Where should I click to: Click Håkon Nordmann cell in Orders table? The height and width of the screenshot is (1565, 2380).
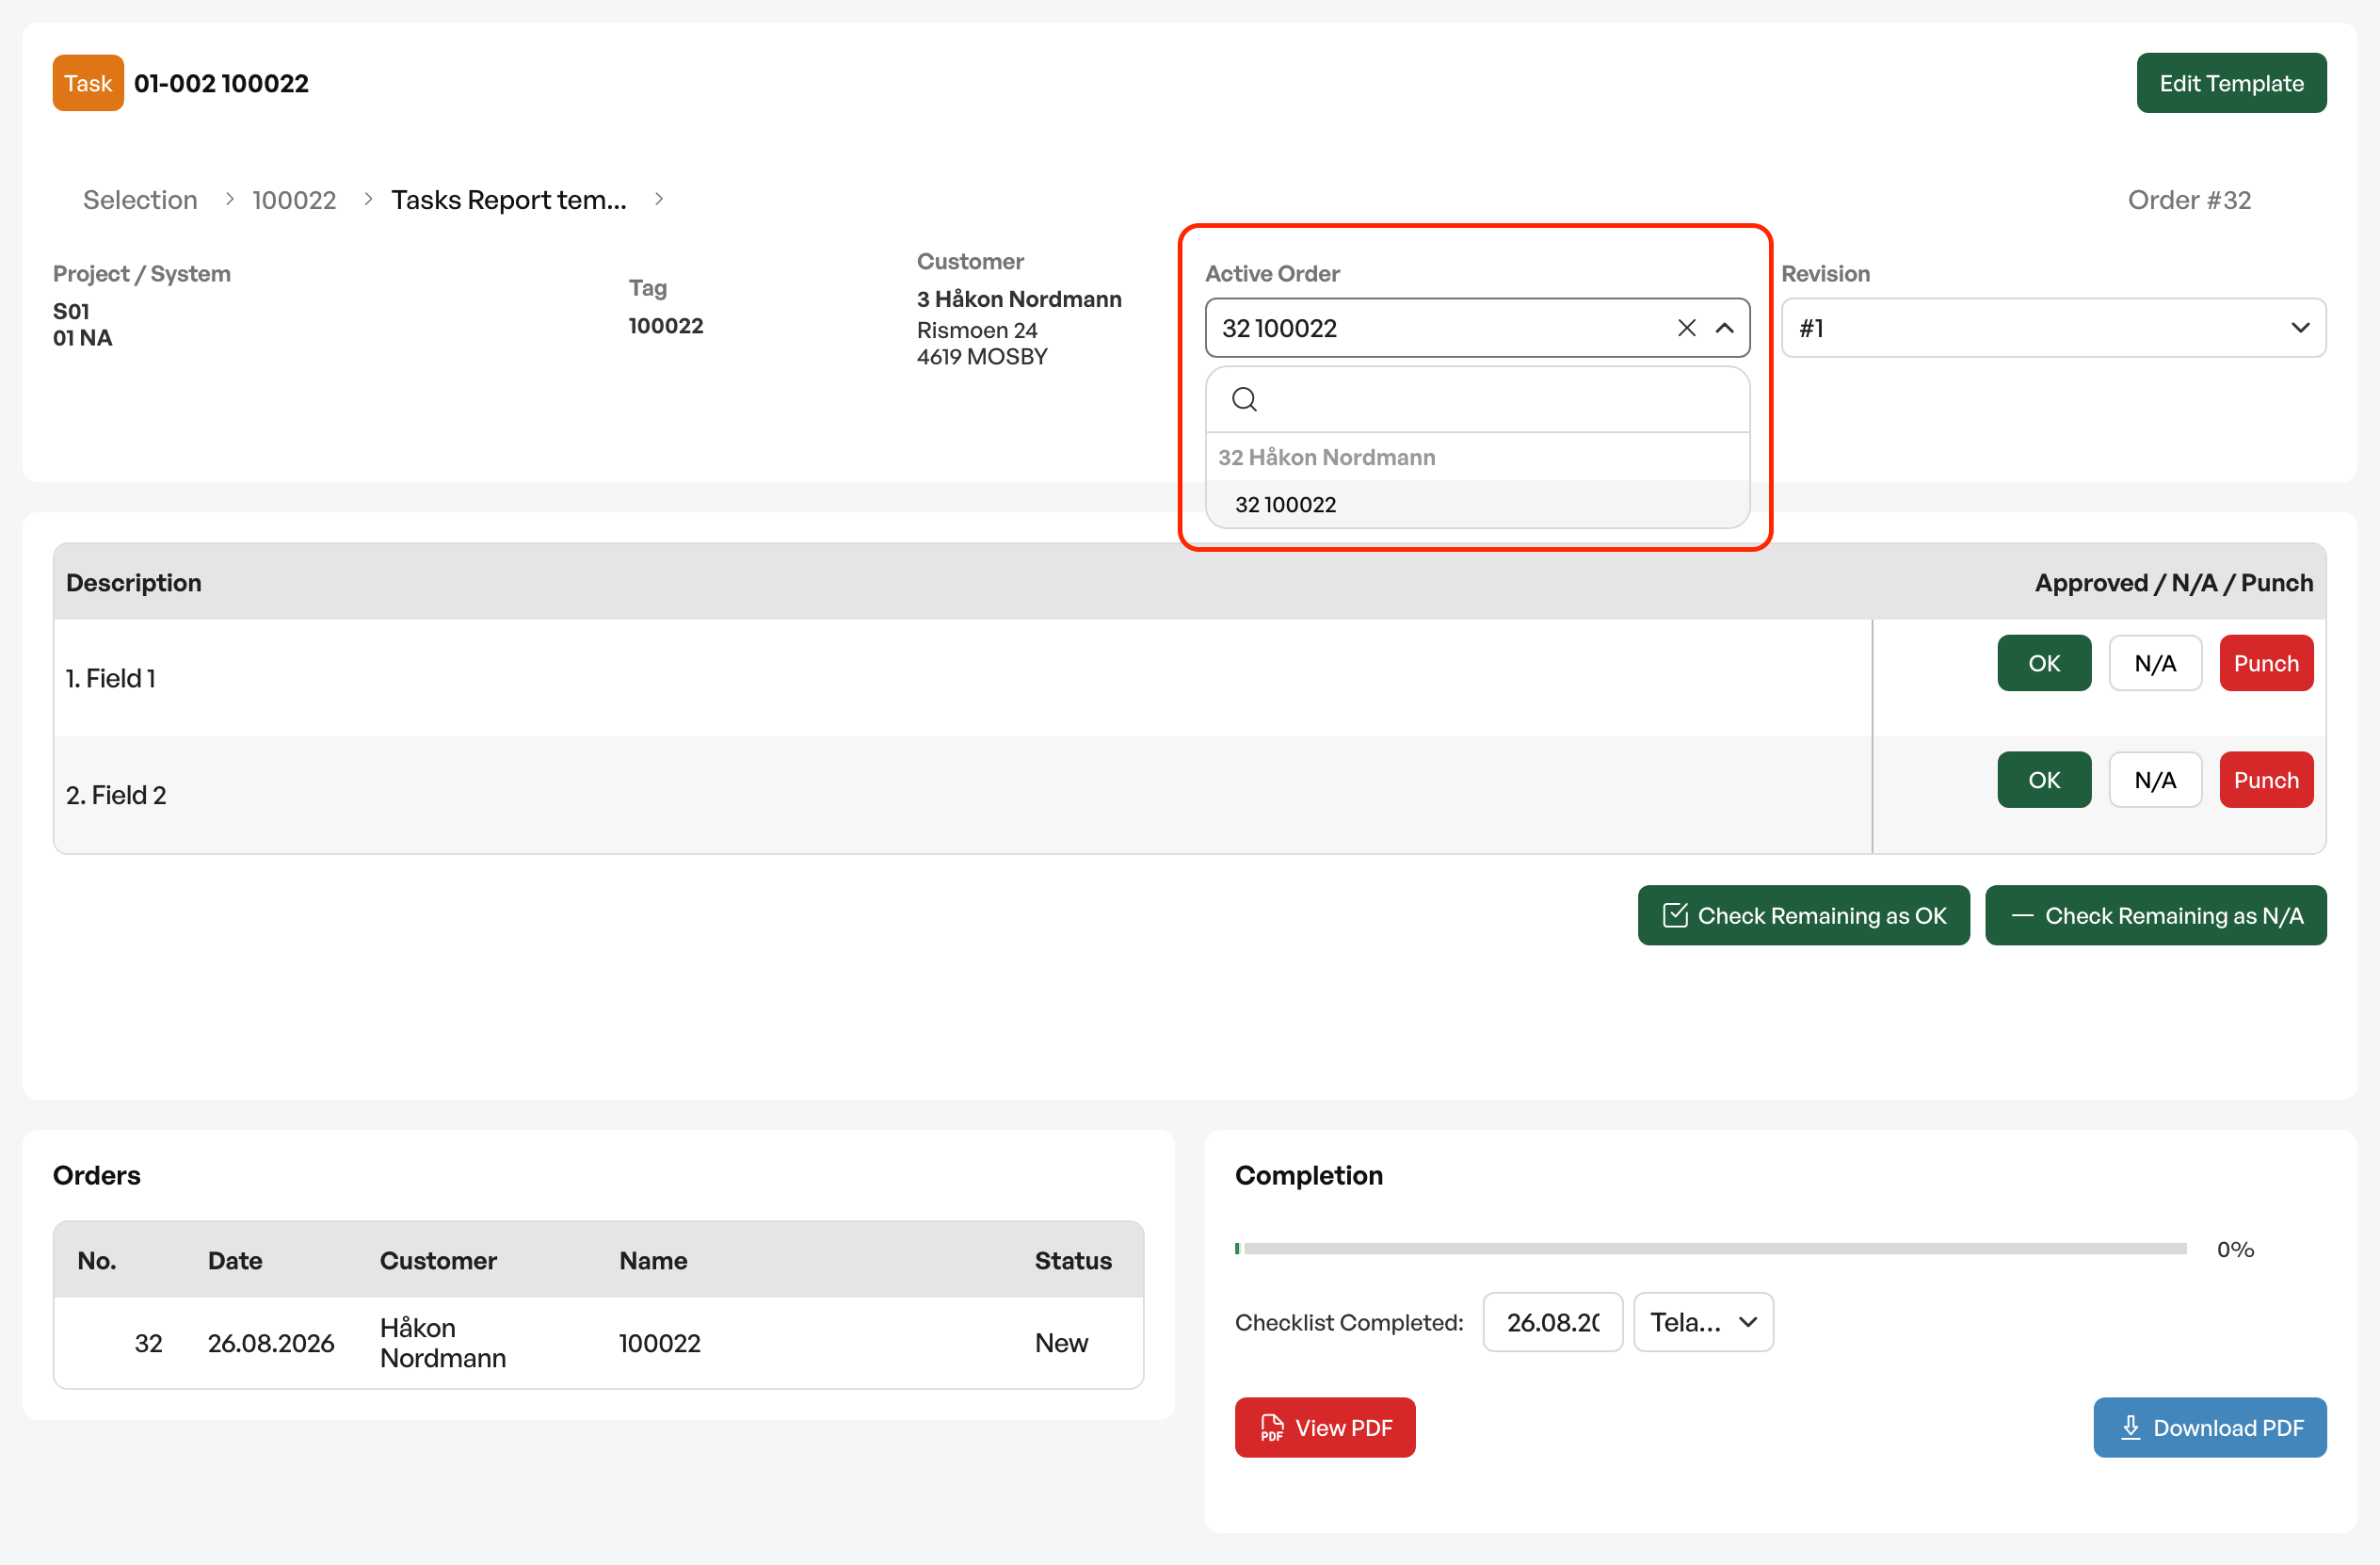[x=443, y=1342]
